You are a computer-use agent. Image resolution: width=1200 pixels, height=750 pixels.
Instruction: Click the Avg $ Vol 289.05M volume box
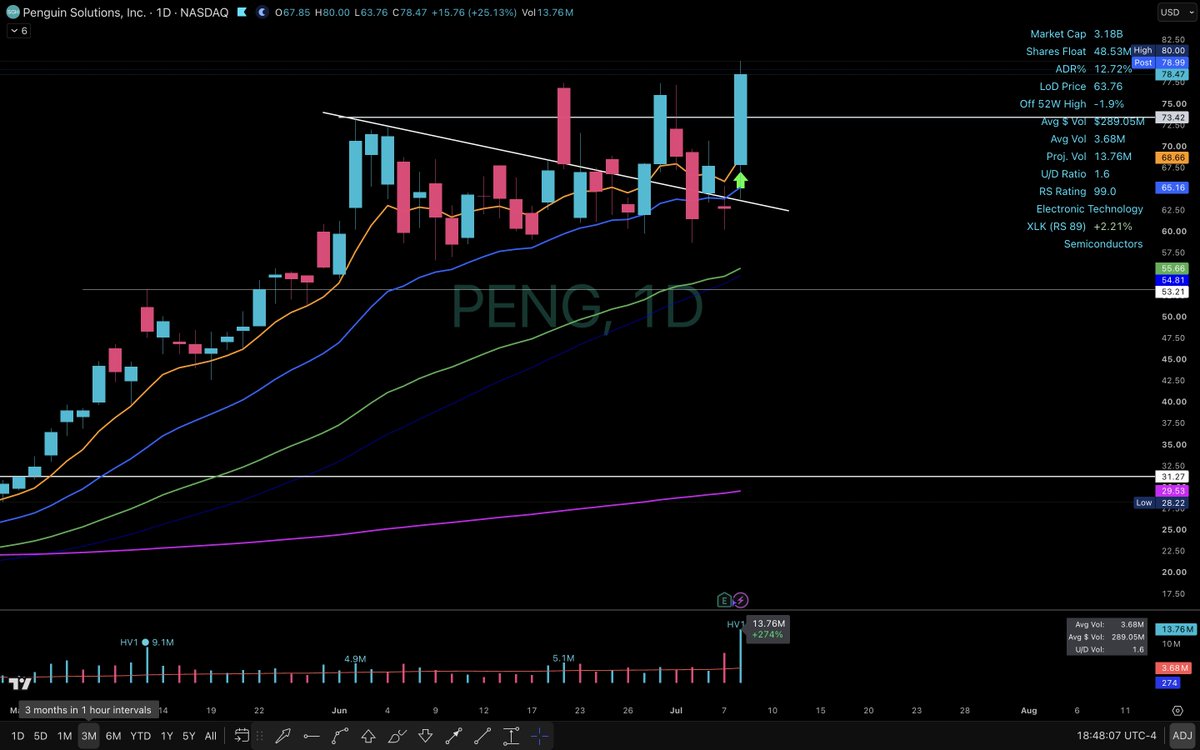[x=1105, y=637]
